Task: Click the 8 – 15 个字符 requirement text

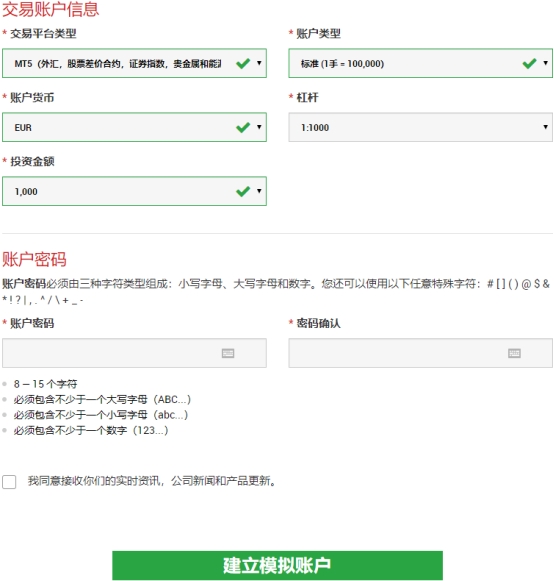Action: coord(45,384)
